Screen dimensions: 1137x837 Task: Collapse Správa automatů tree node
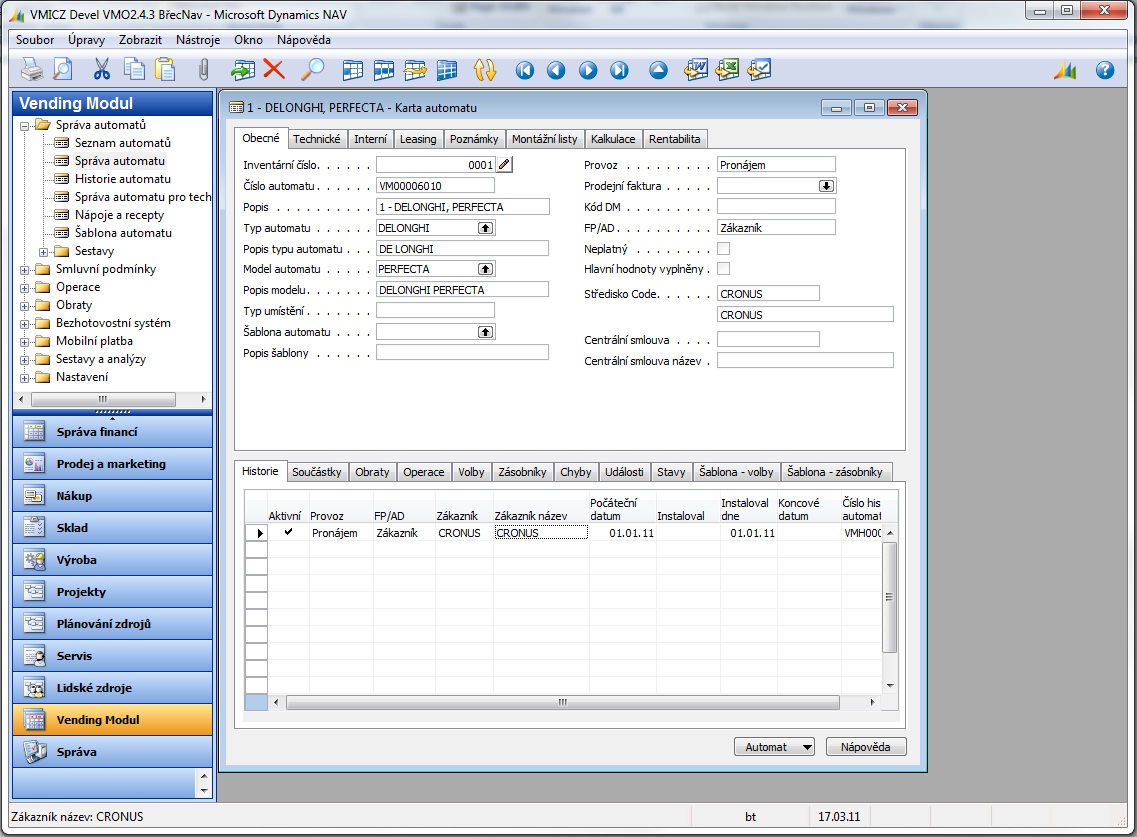click(25, 125)
